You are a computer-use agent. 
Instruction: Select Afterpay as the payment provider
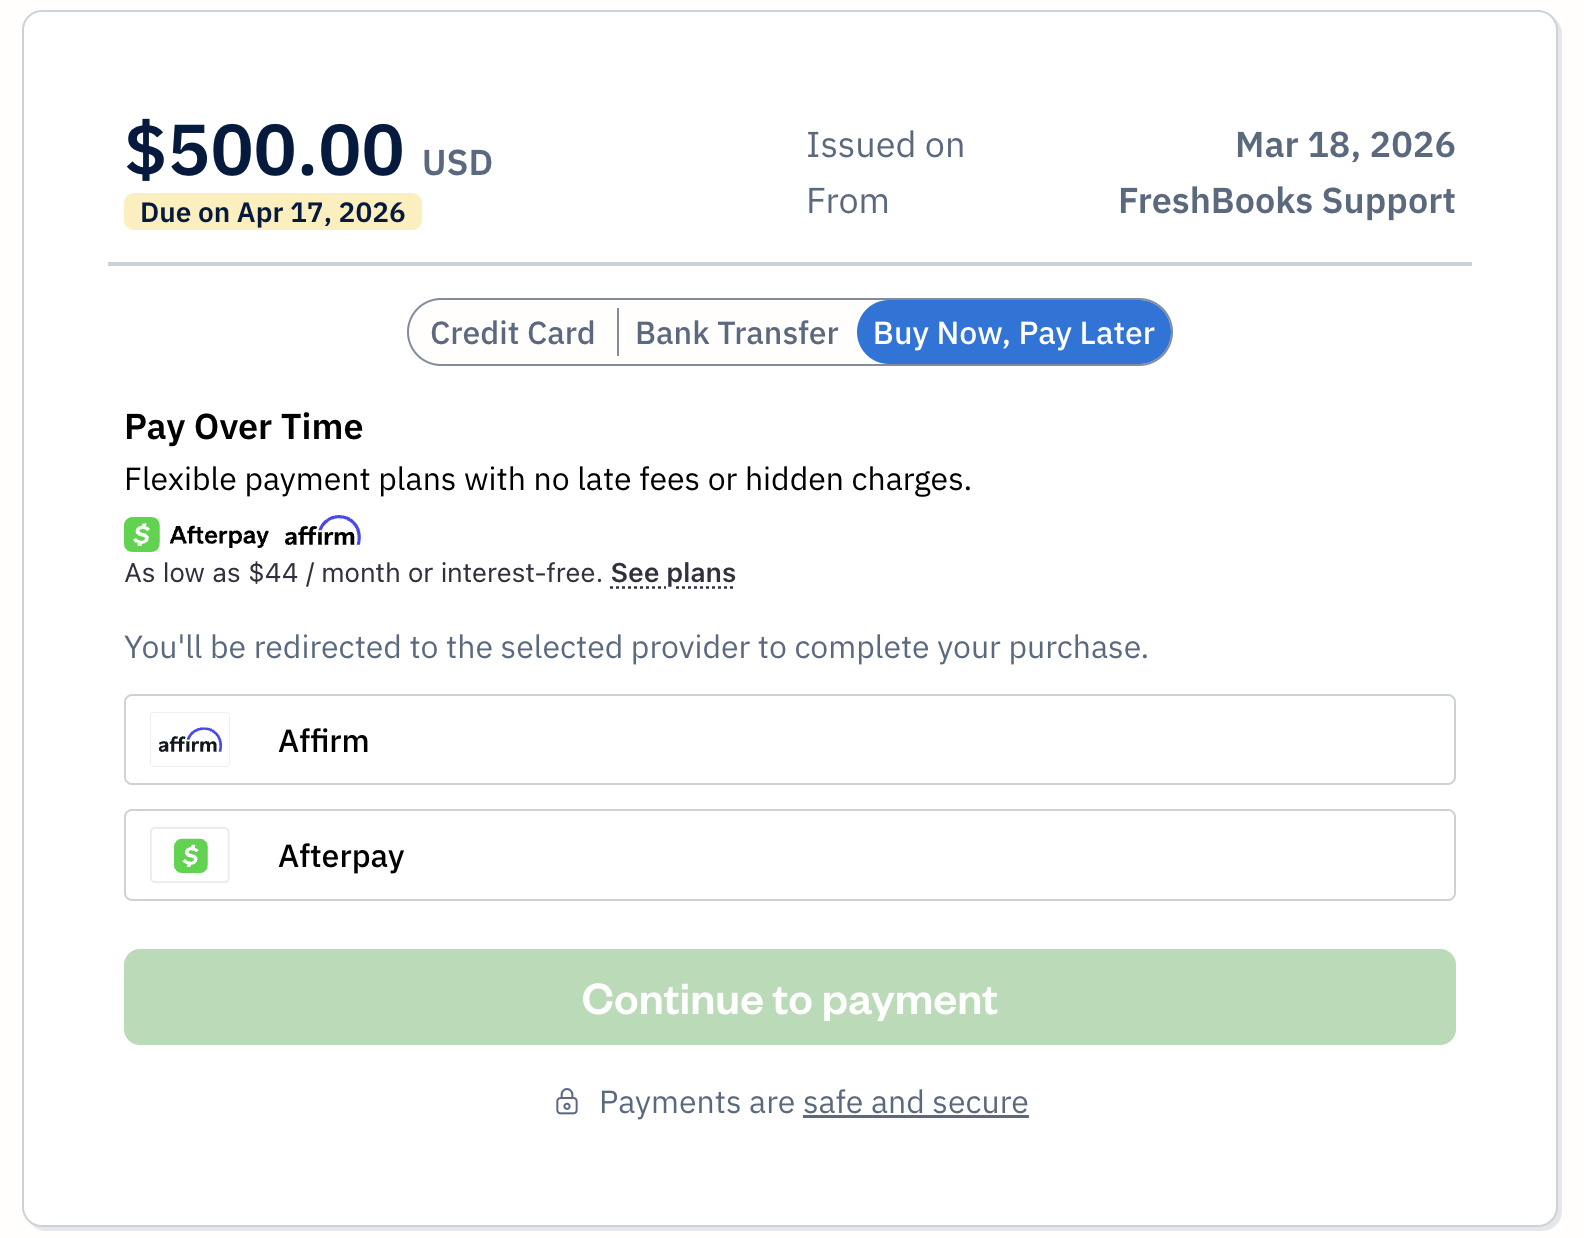click(790, 855)
